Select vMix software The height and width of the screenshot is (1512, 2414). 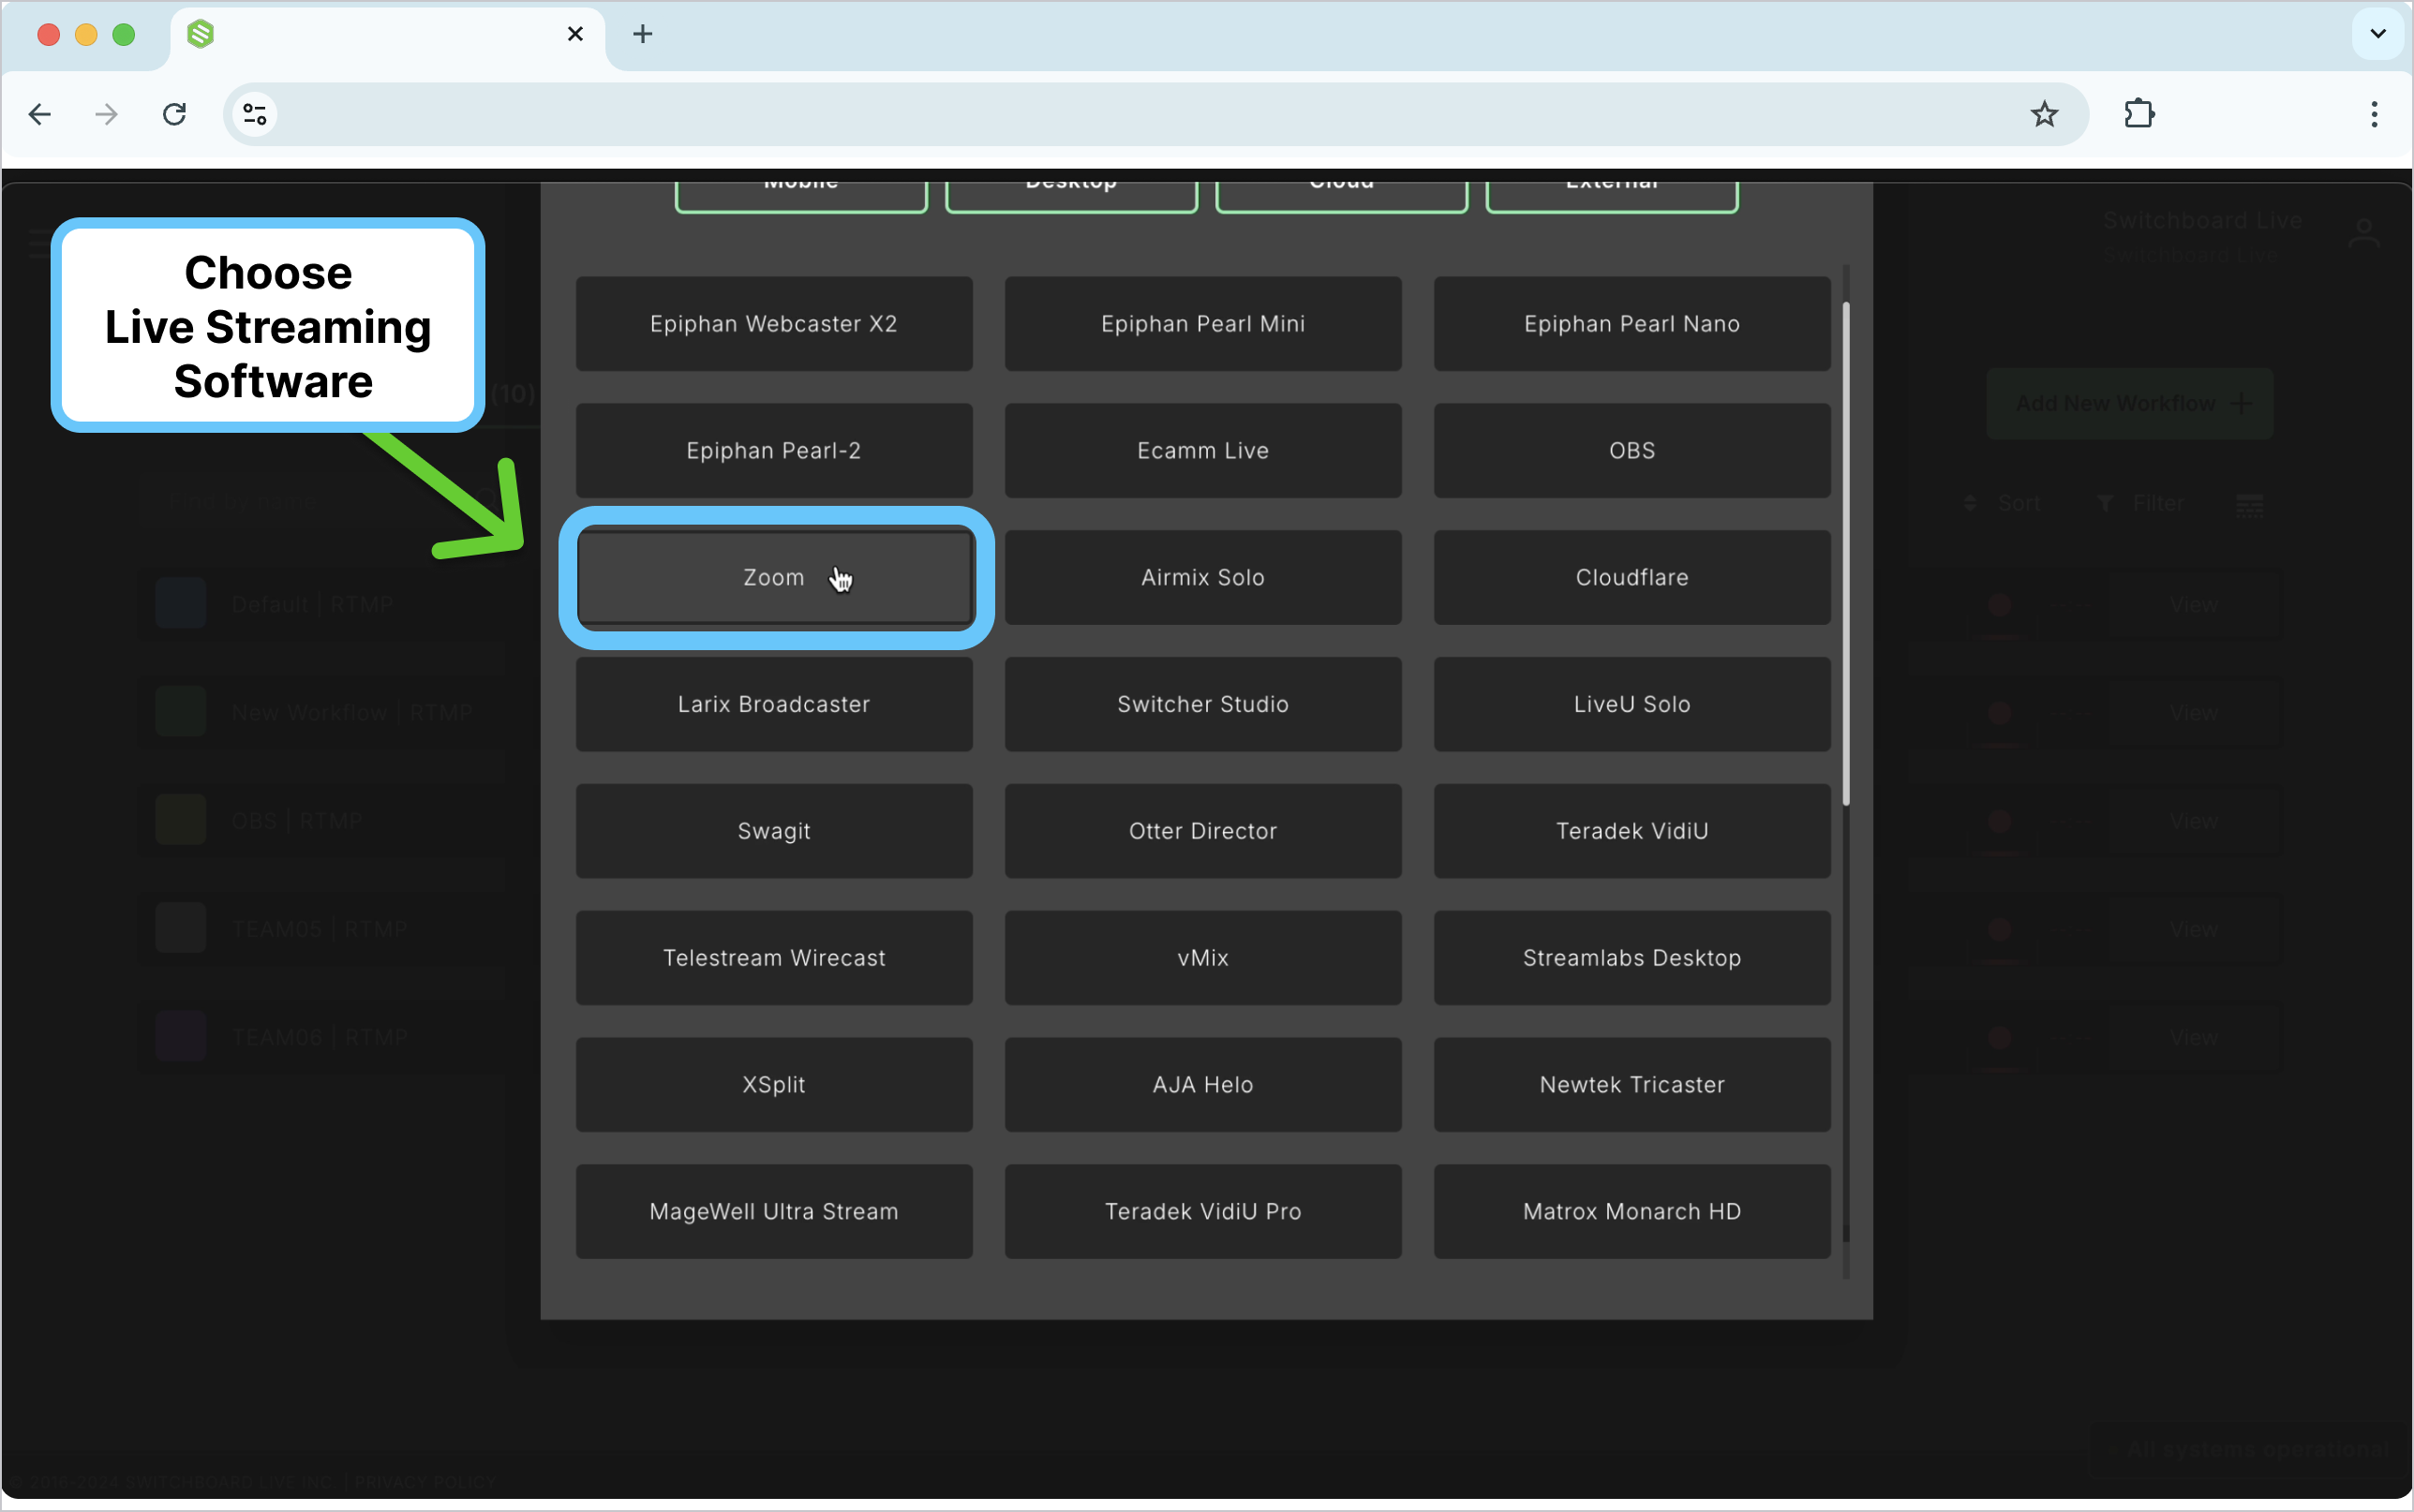[1203, 959]
